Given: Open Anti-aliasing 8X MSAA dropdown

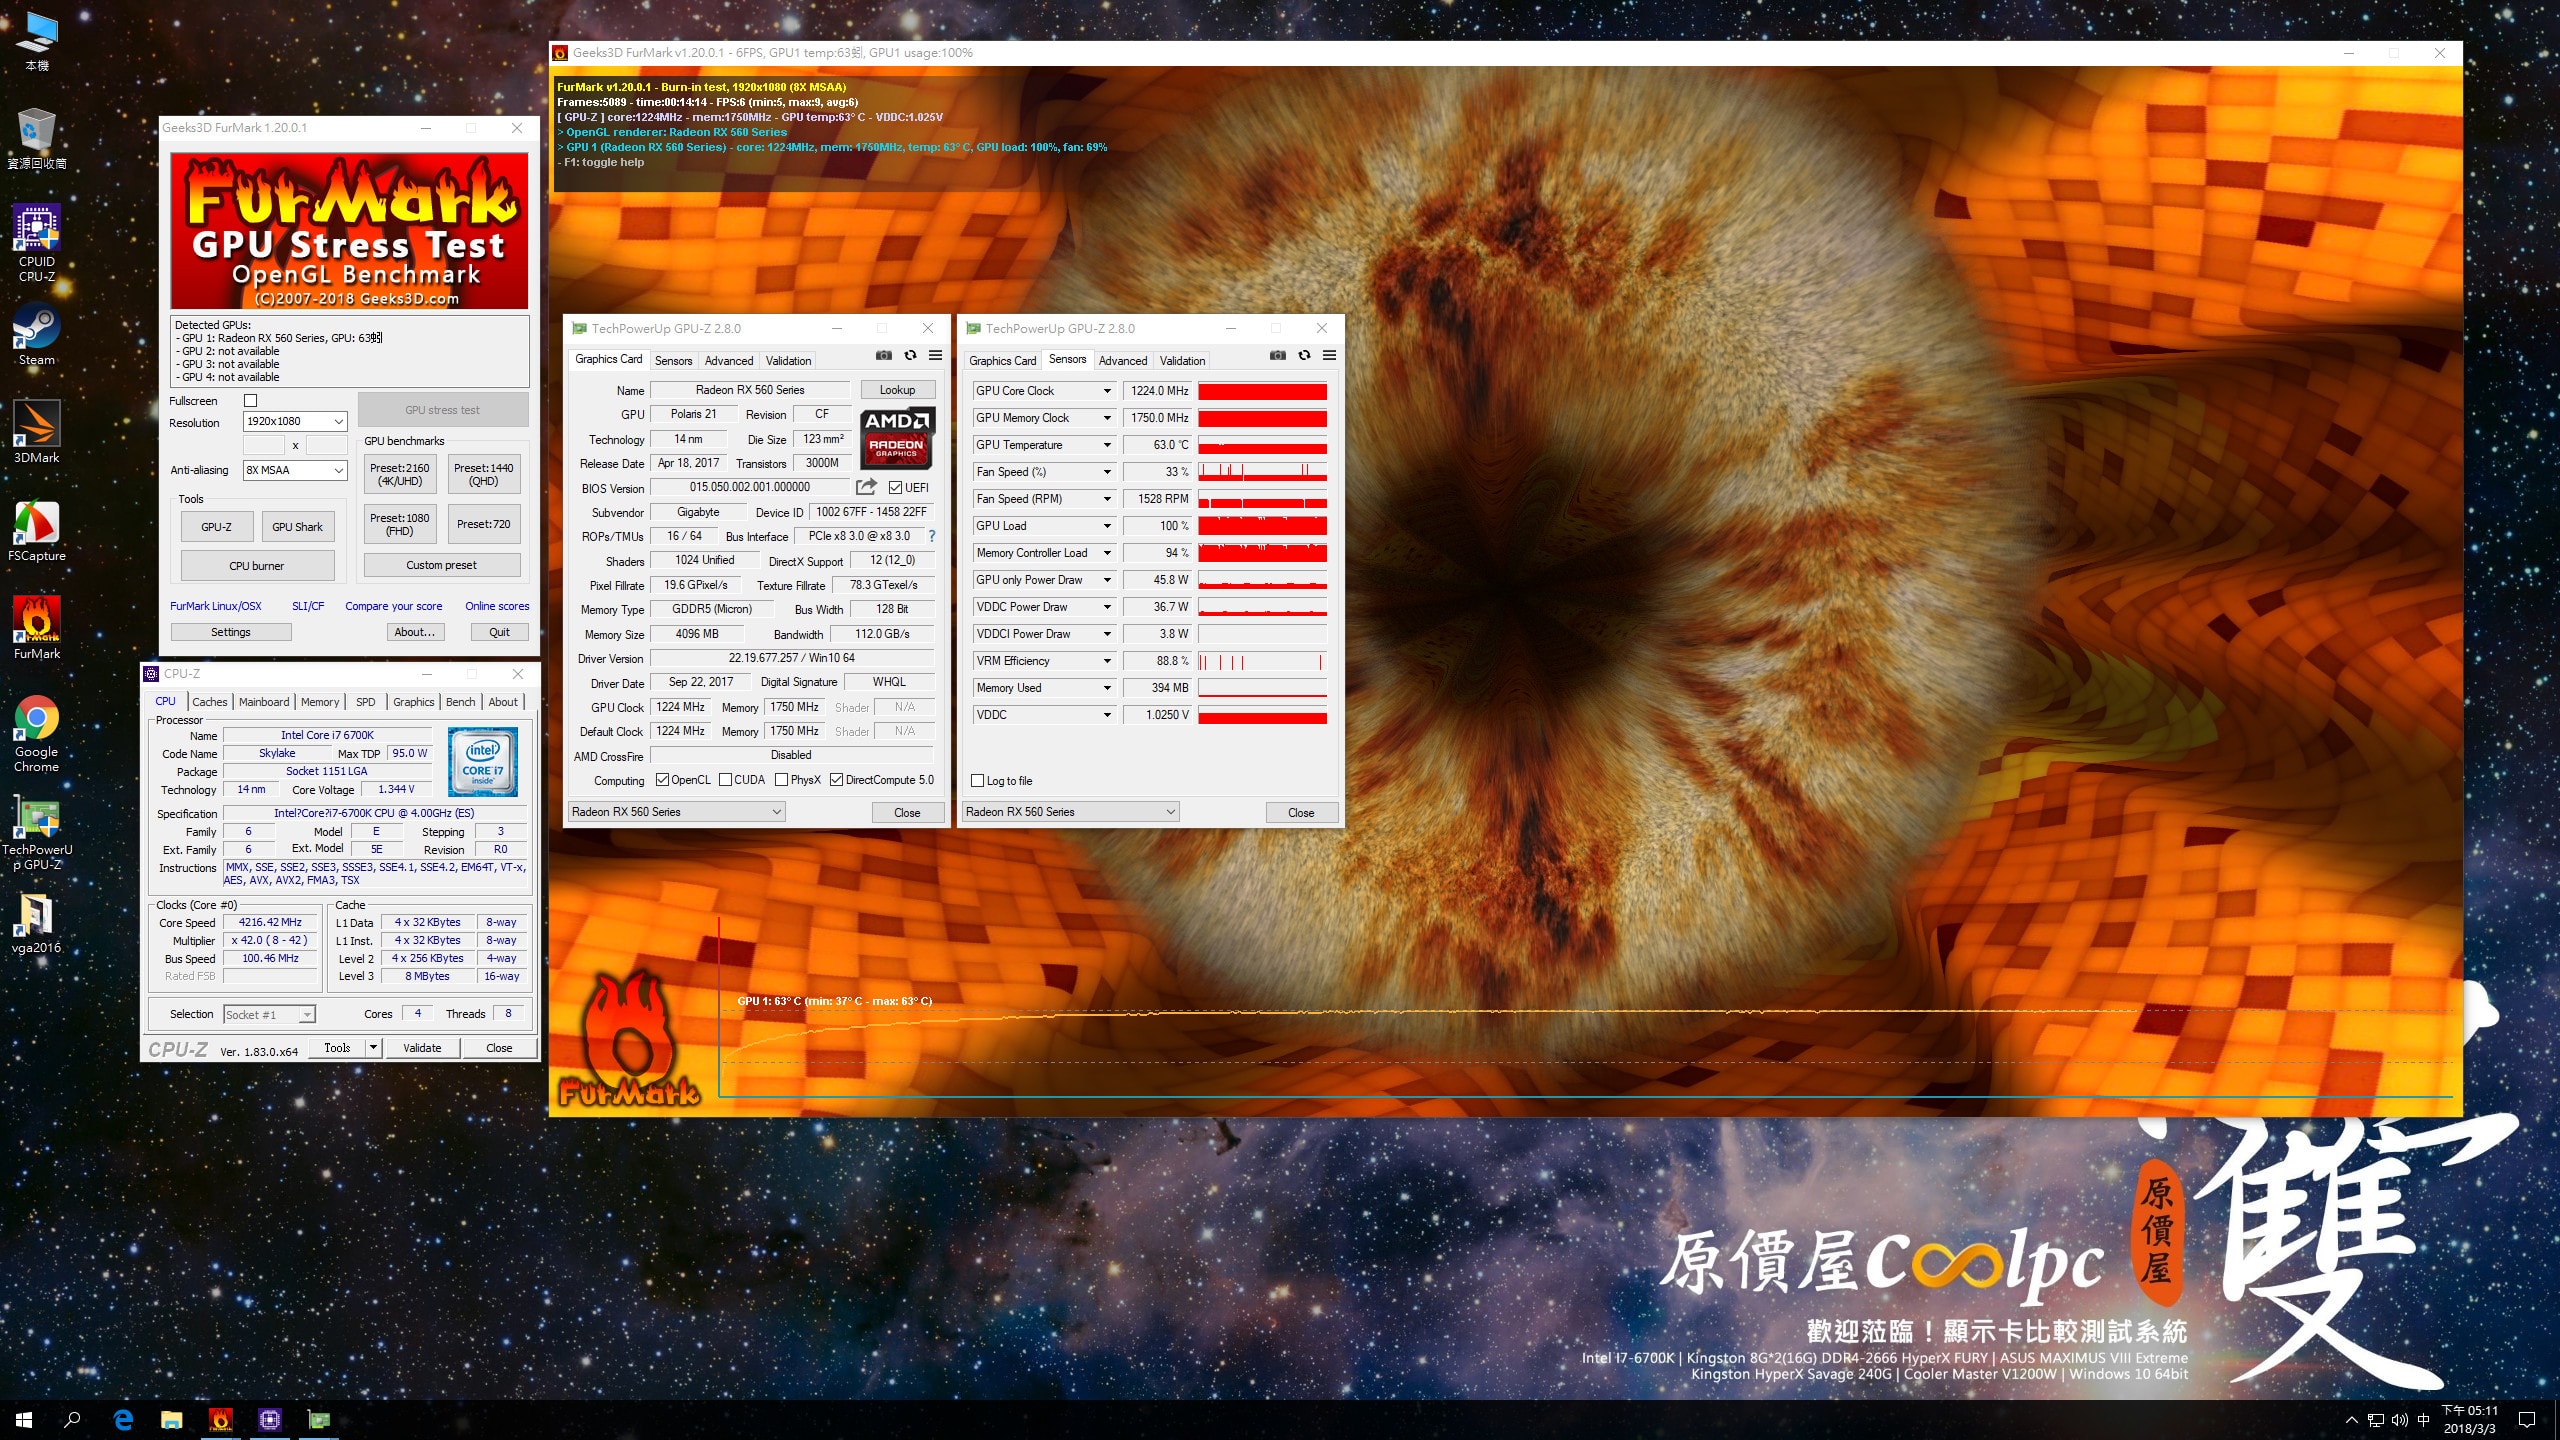Looking at the screenshot, I should (x=295, y=470).
